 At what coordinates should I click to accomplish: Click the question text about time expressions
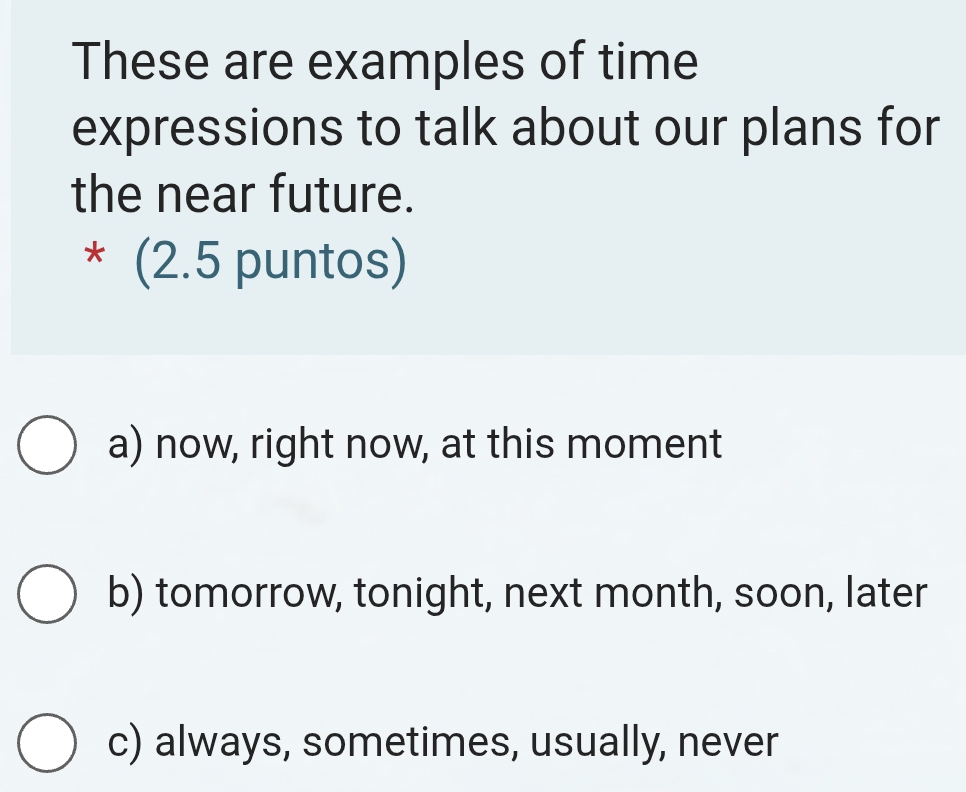pyautogui.click(x=505, y=128)
